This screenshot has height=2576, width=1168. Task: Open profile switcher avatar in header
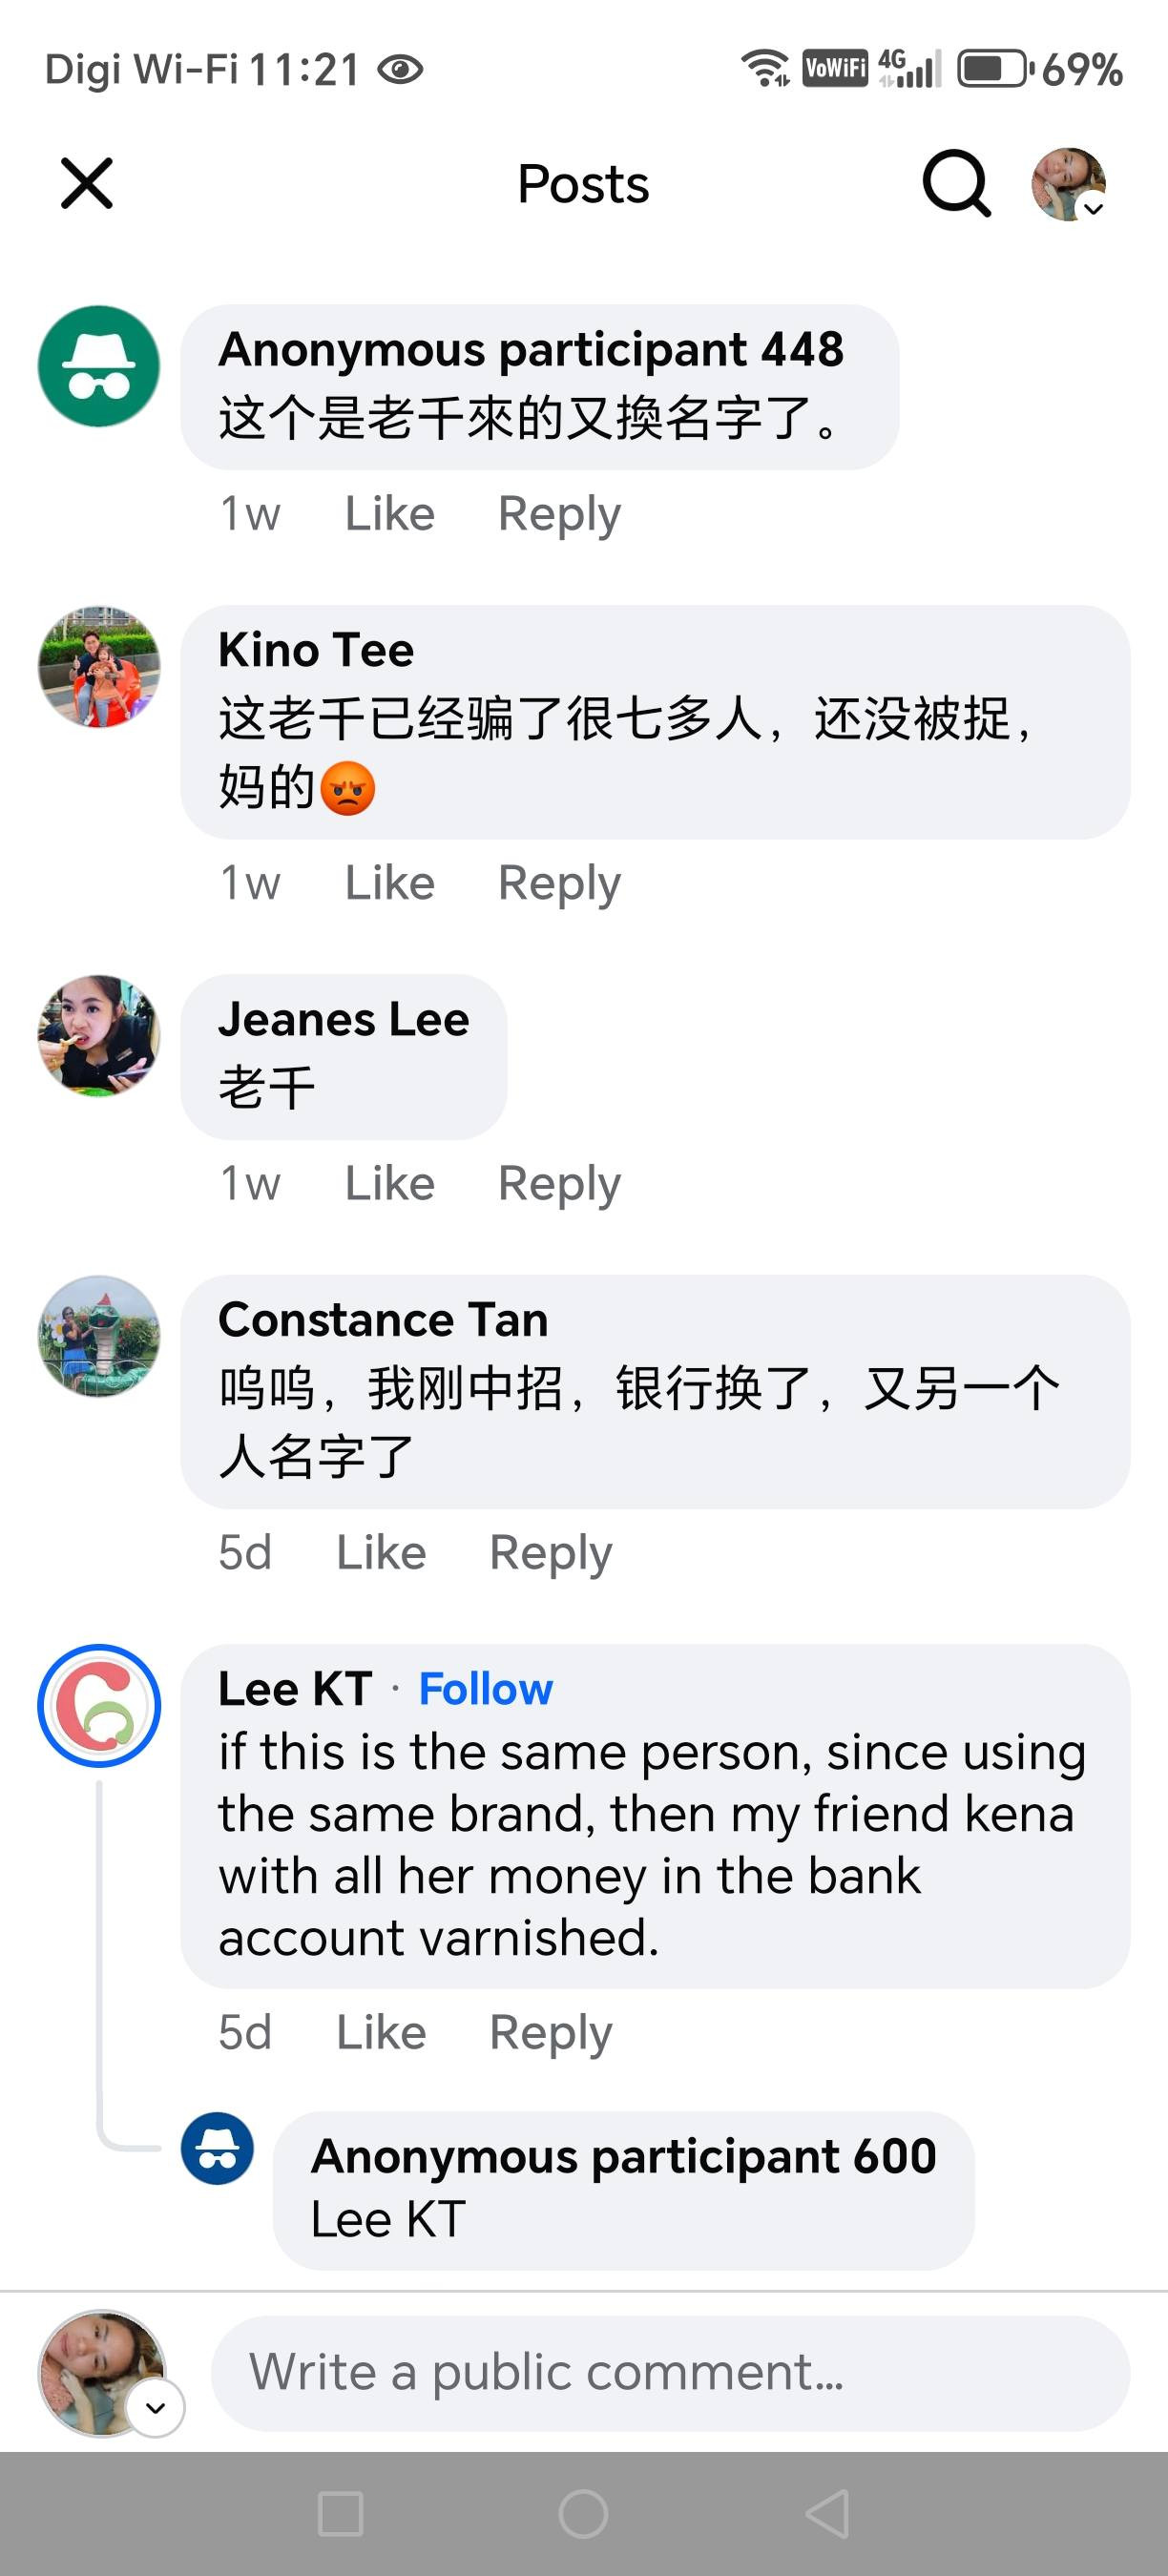1069,184
